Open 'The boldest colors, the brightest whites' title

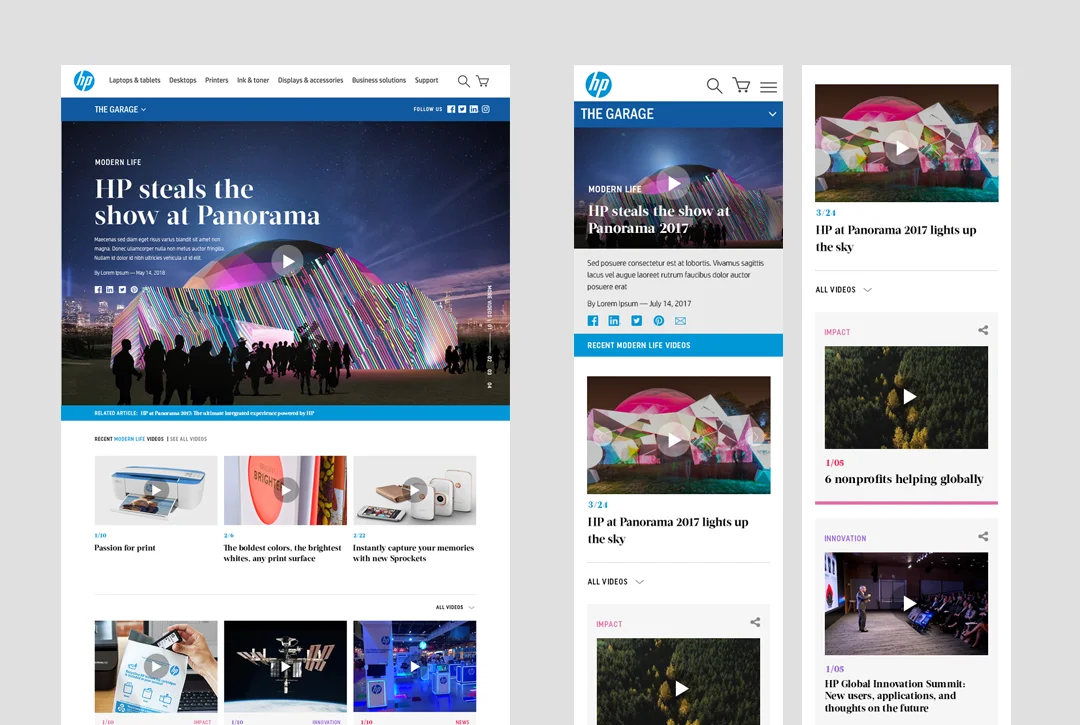pos(282,553)
